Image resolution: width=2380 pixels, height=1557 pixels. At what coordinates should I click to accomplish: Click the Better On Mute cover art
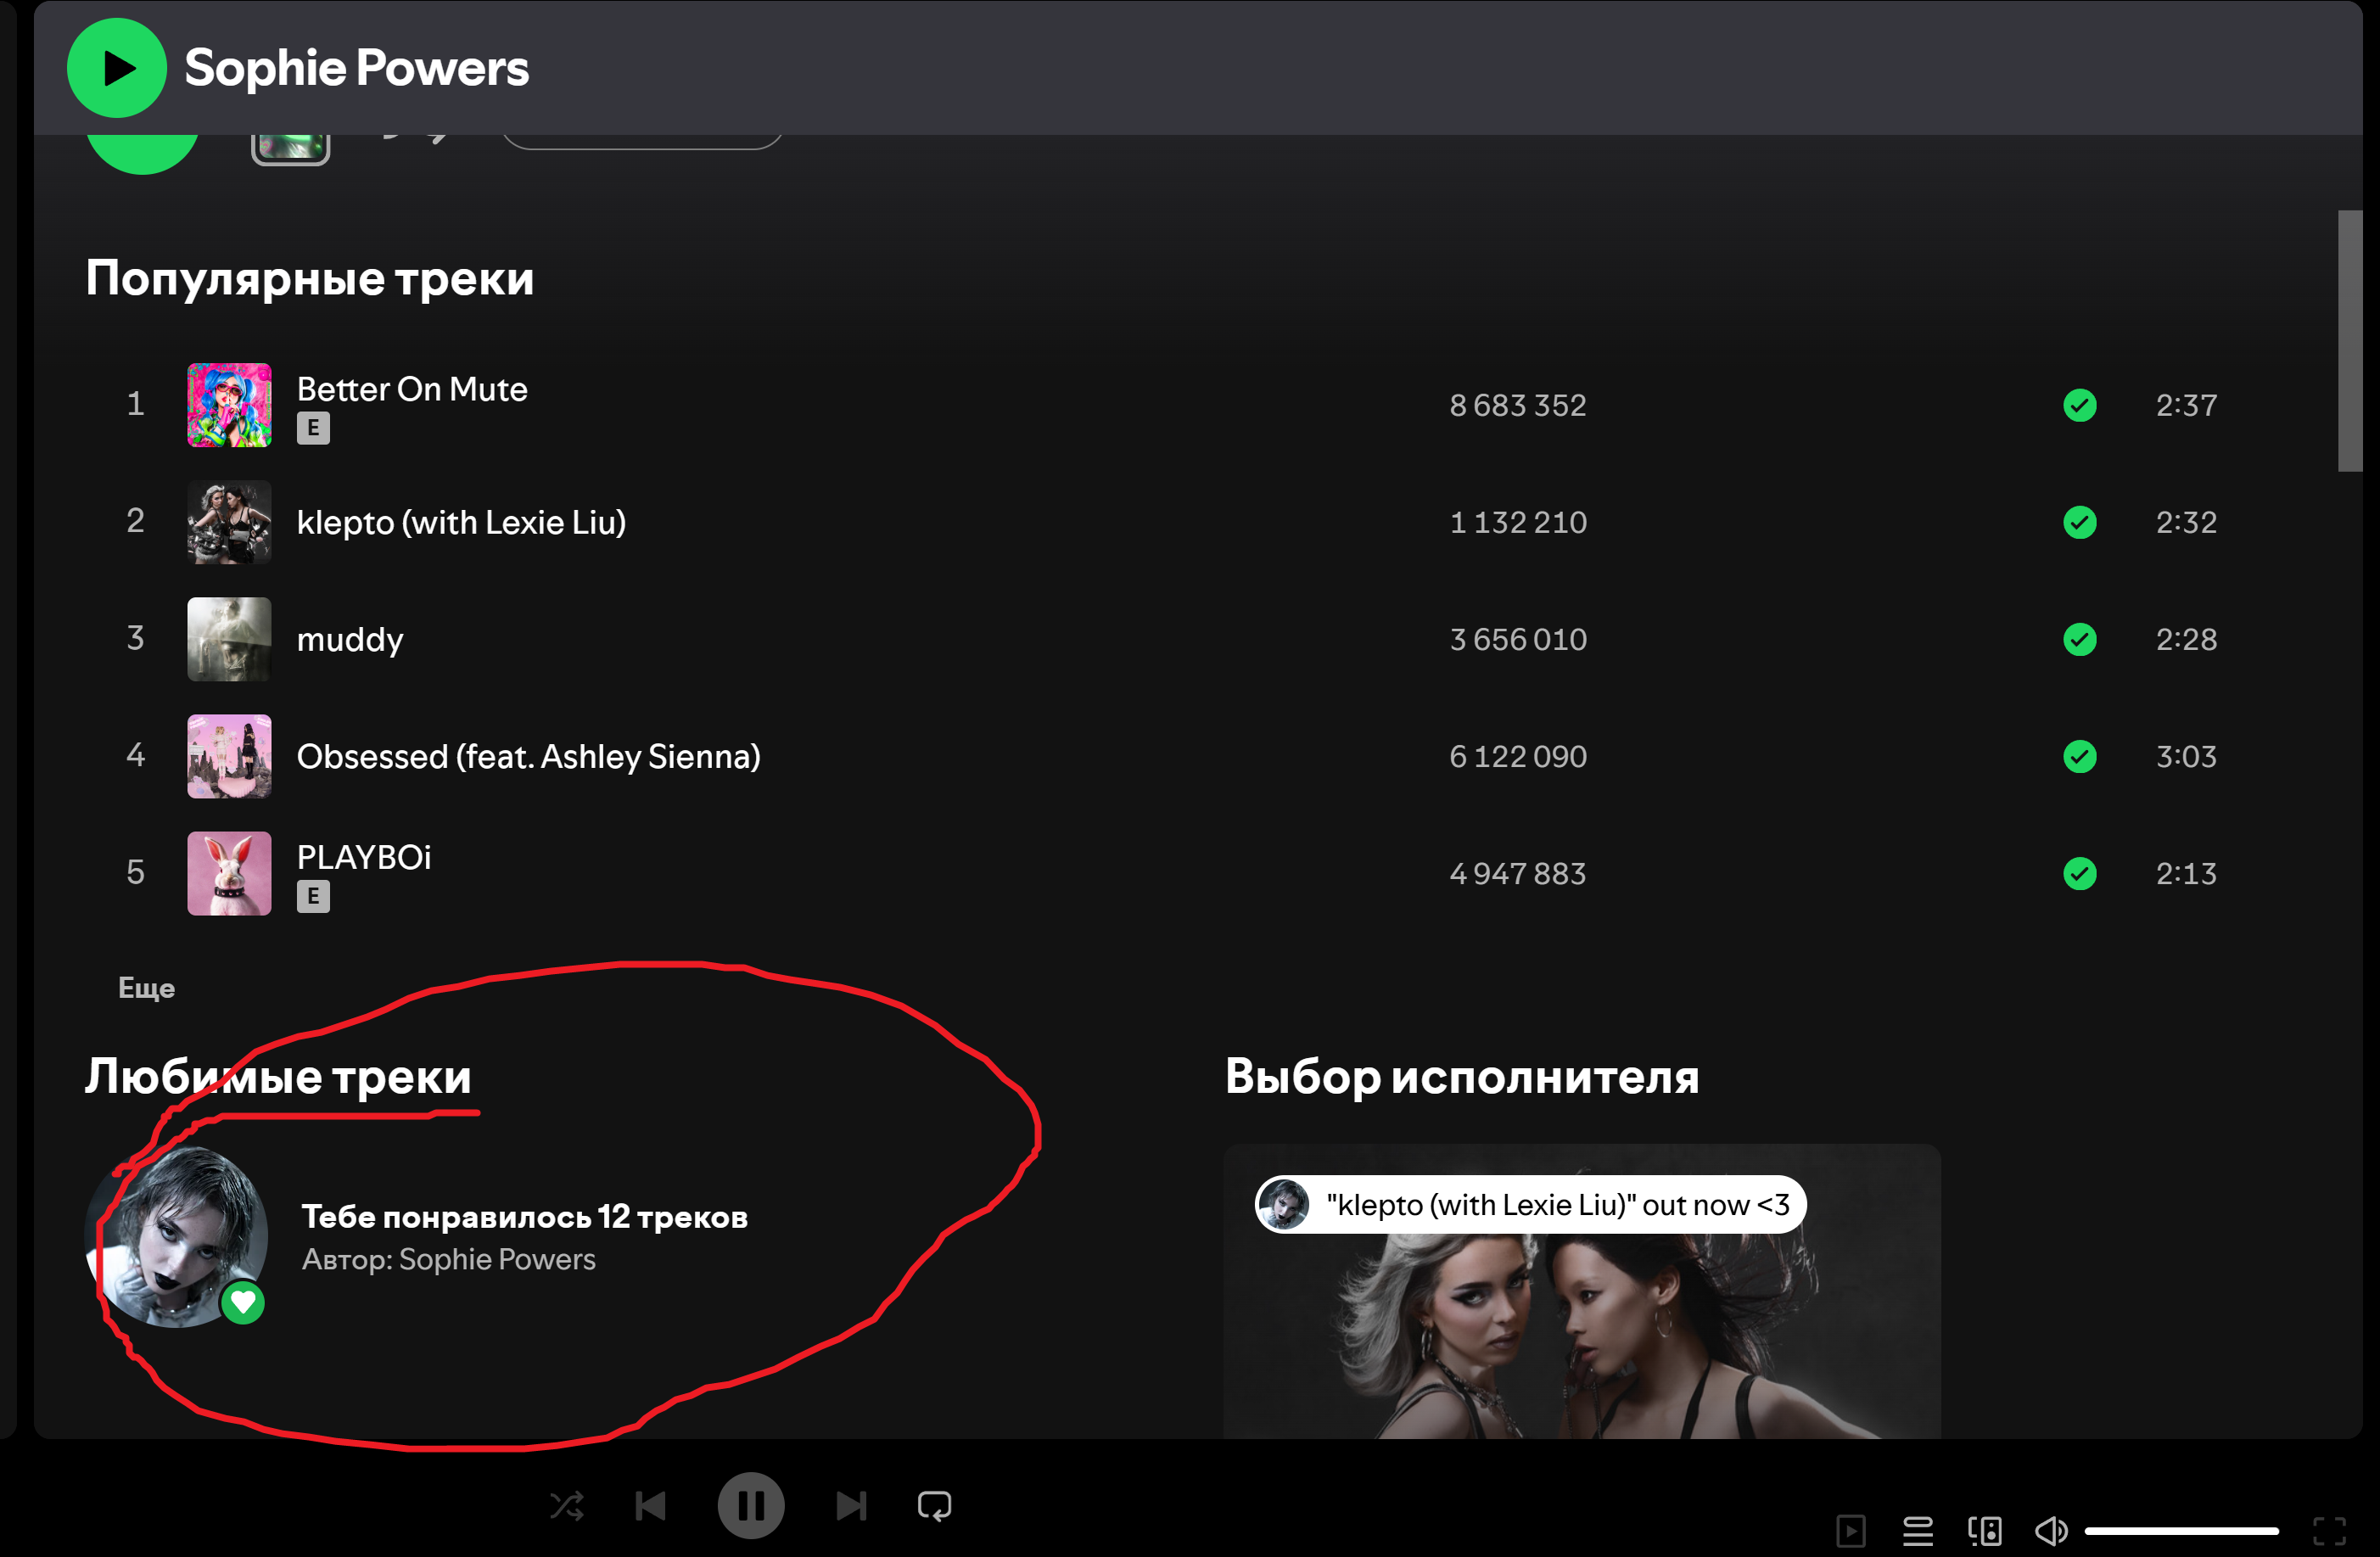coord(229,405)
